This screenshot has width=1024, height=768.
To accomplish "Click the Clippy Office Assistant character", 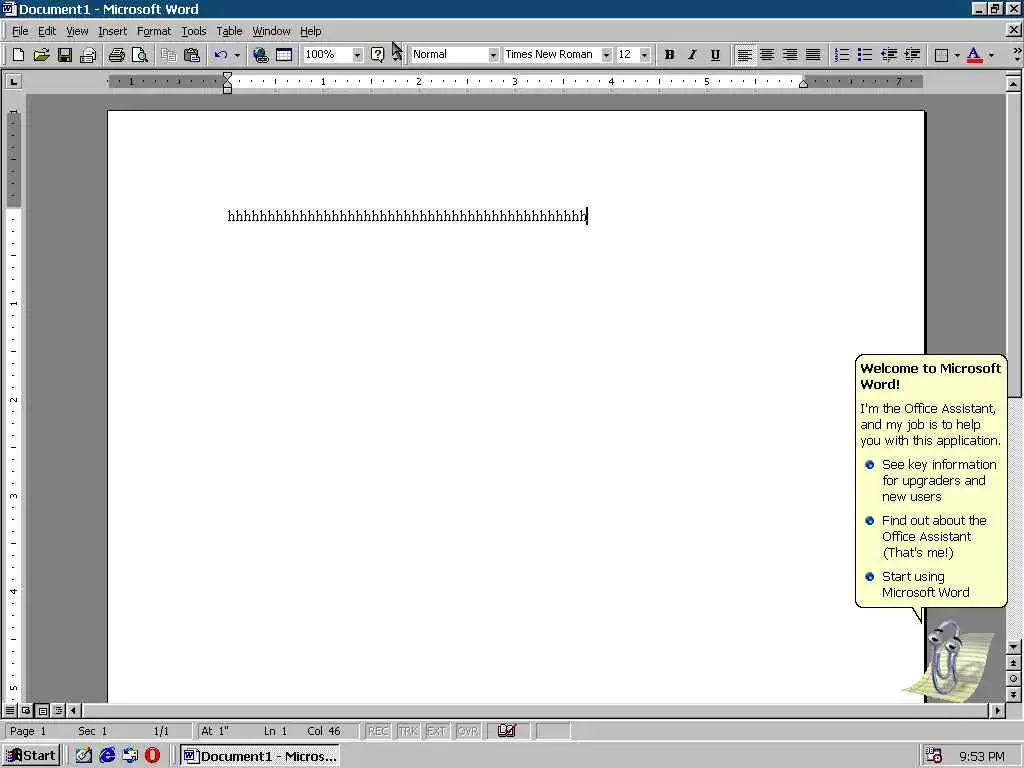I will [944, 658].
